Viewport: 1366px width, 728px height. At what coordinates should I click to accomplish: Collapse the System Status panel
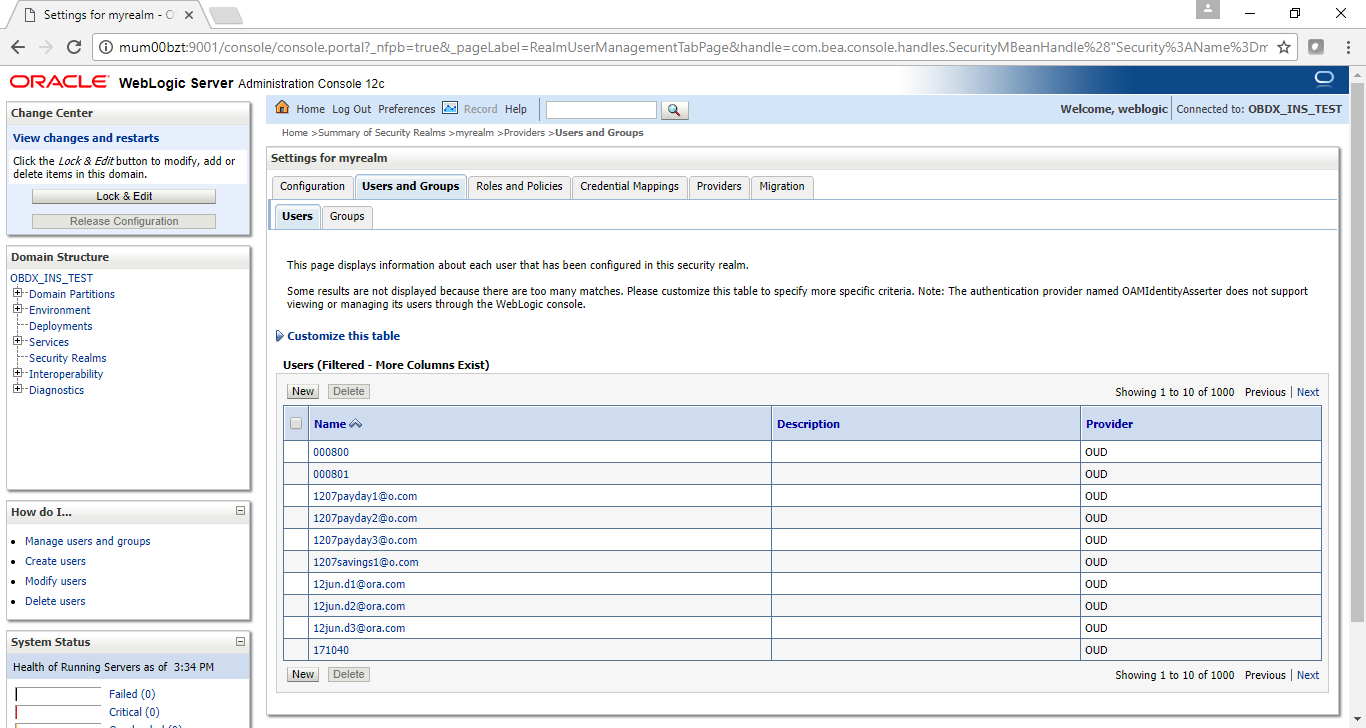click(x=240, y=641)
